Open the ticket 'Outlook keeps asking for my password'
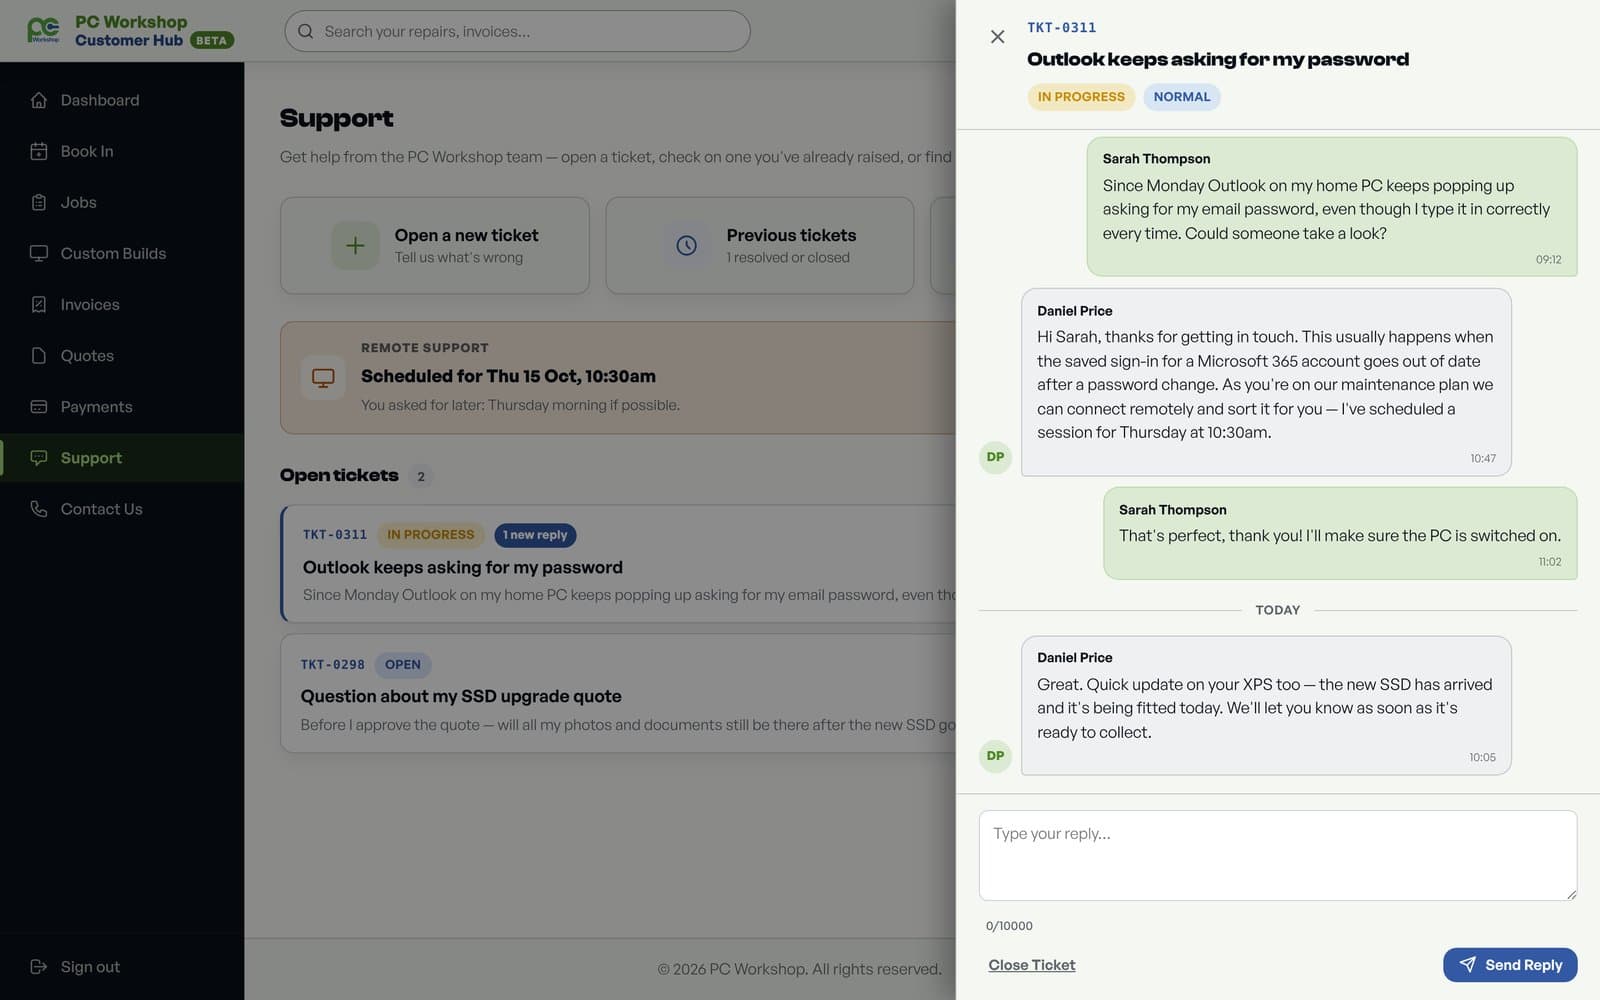Viewport: 1600px width, 1000px height. pyautogui.click(x=618, y=564)
